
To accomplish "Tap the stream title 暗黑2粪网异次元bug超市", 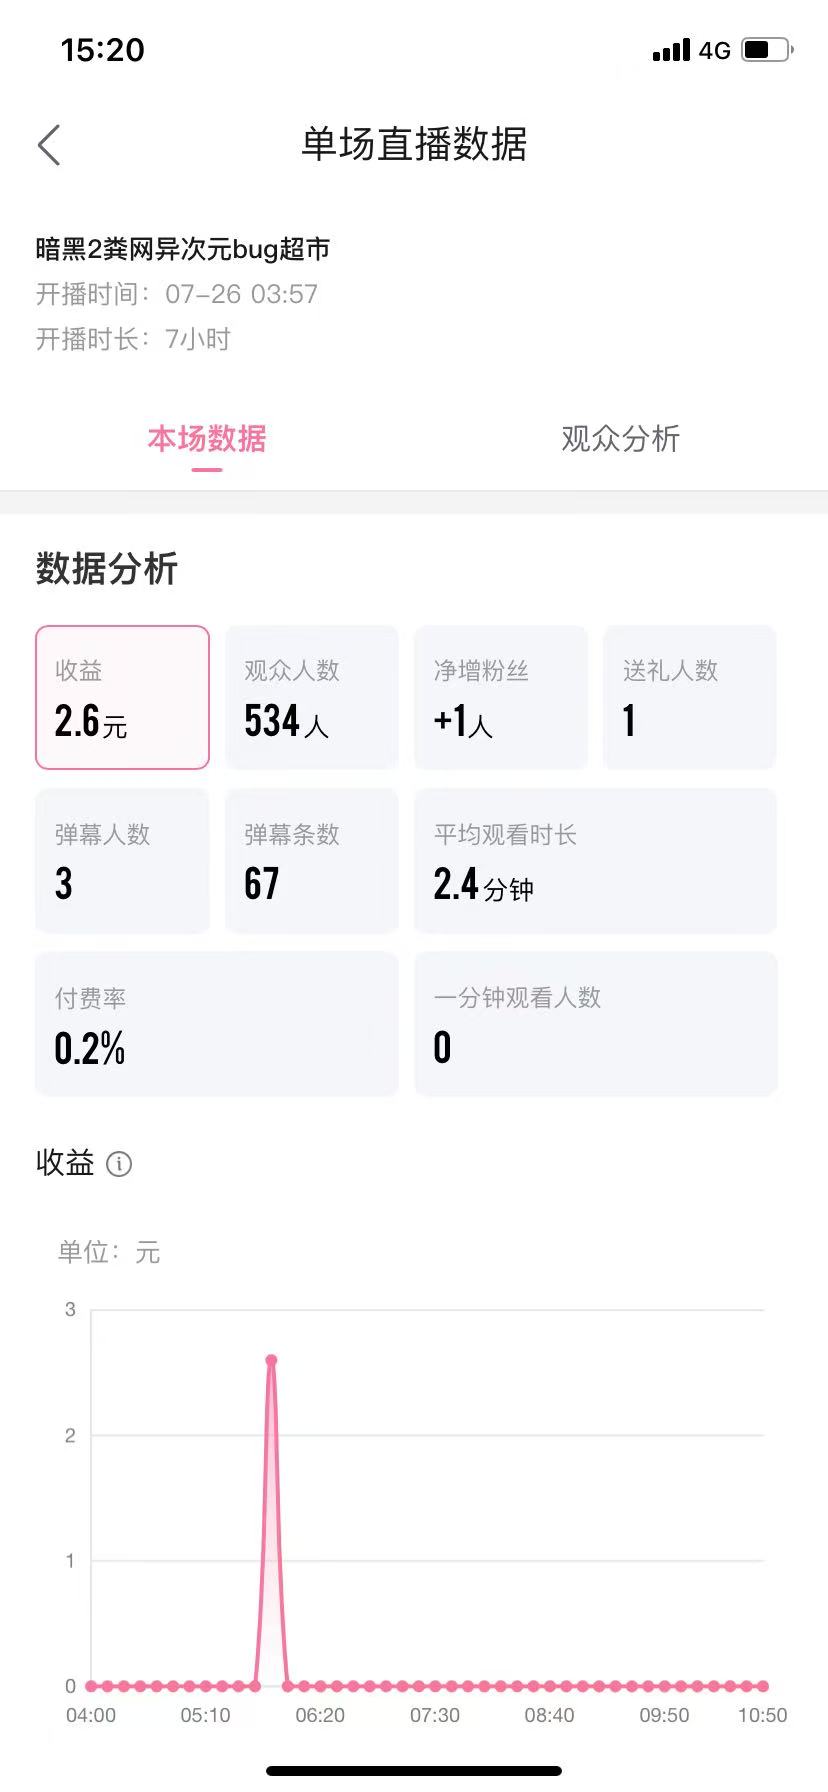I will point(183,249).
